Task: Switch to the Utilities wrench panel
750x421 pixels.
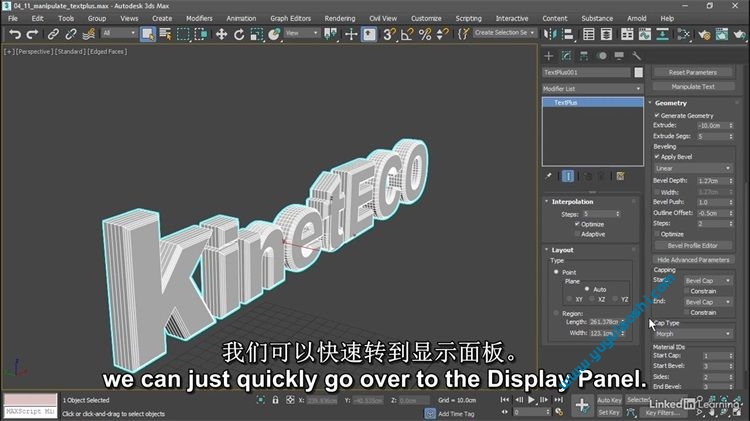Action: tap(636, 56)
